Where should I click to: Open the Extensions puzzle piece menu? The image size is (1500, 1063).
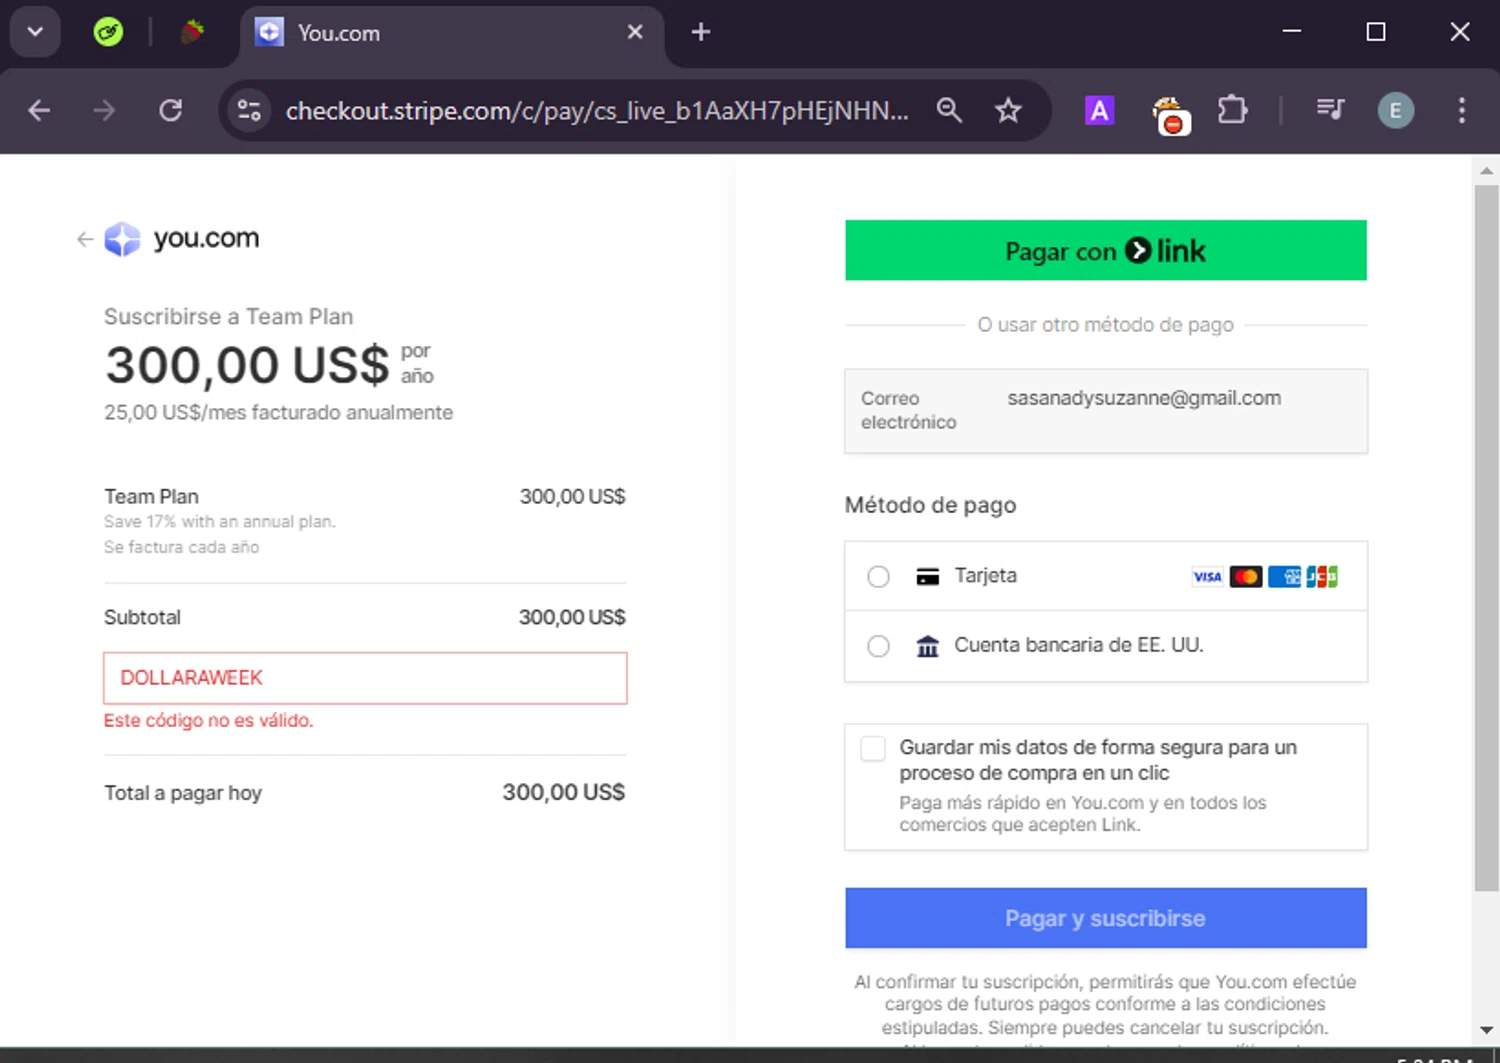pos(1232,110)
